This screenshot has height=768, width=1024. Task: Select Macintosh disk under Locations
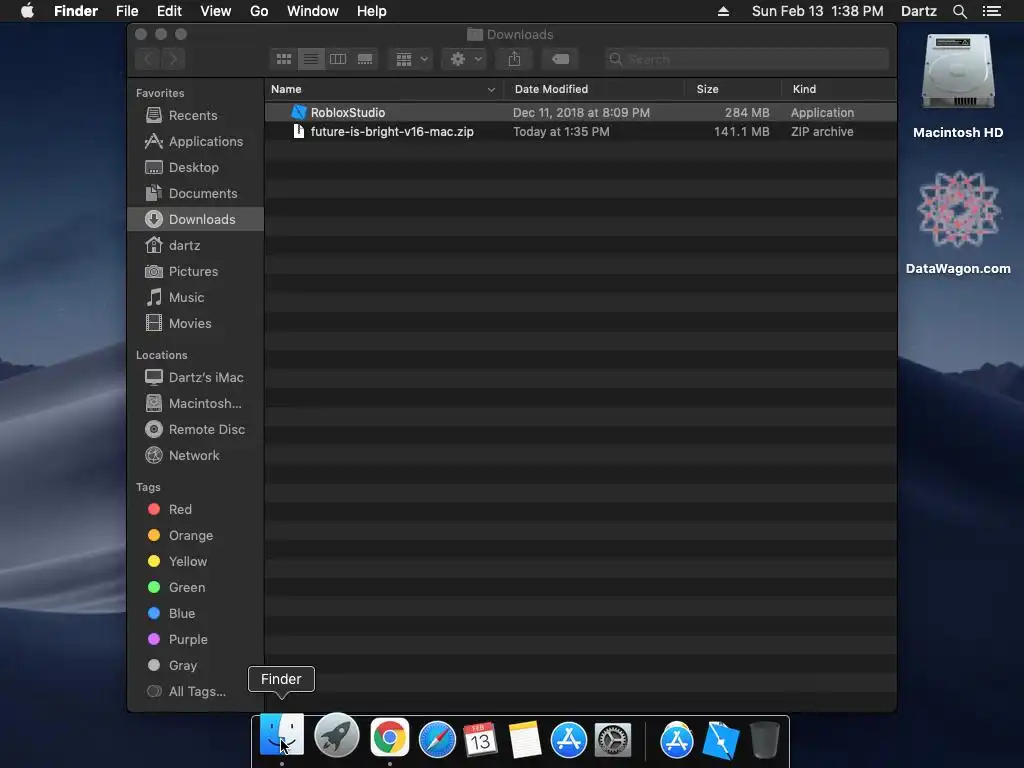195,404
